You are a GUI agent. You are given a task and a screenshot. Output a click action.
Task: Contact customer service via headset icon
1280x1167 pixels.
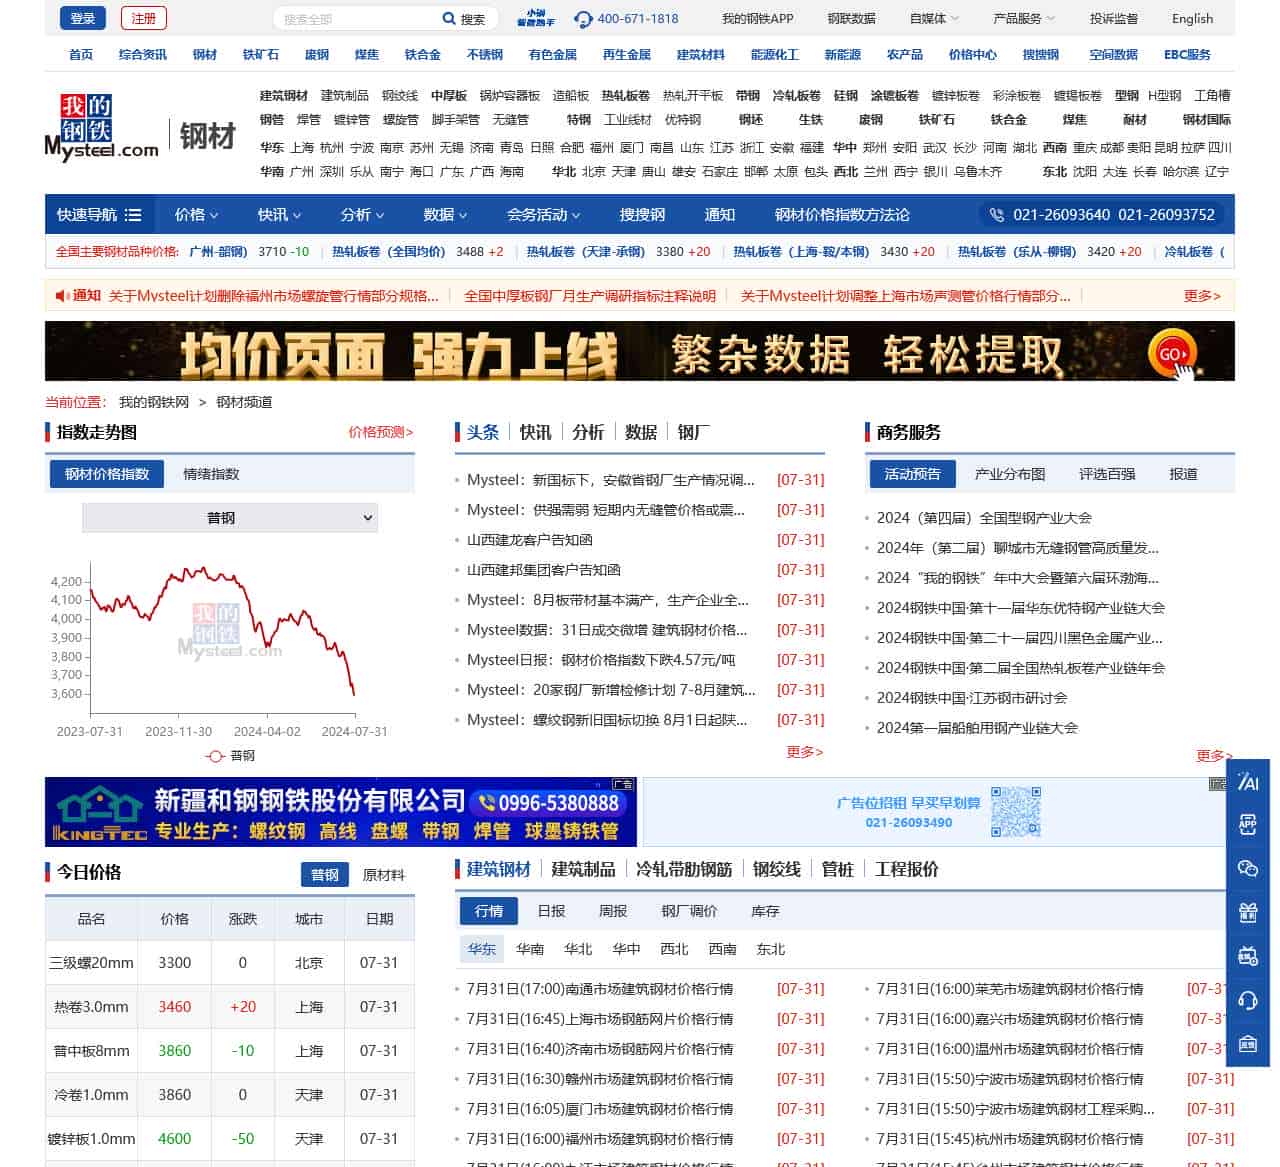[x=1248, y=1001]
